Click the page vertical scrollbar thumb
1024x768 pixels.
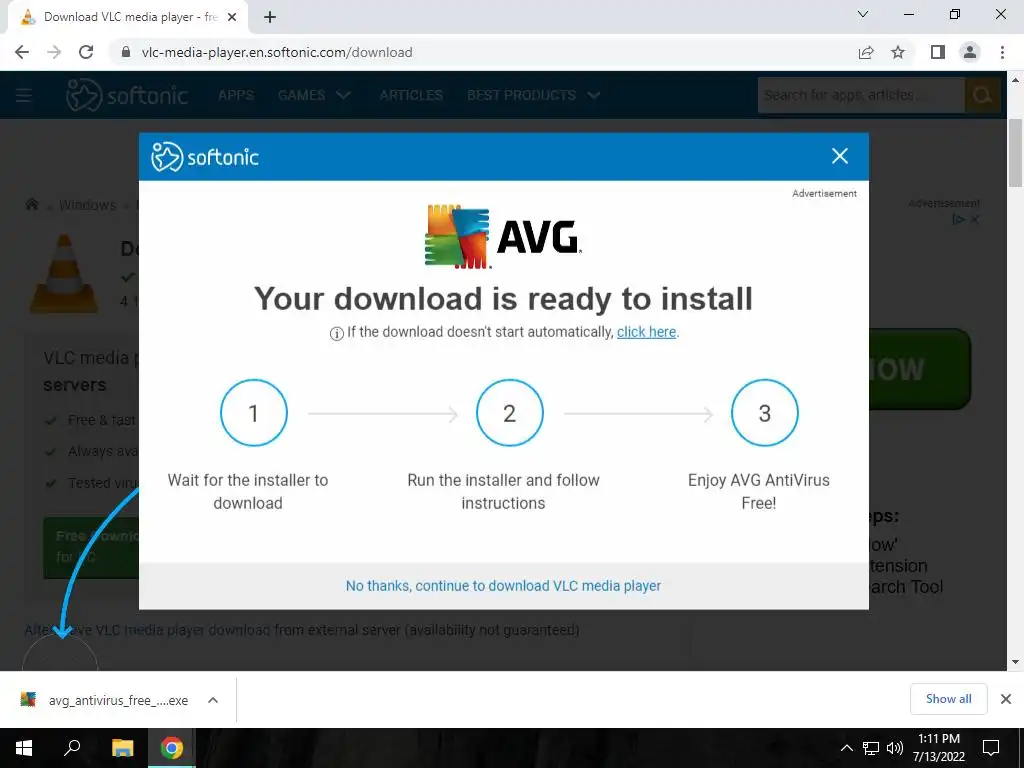pos(1015,153)
